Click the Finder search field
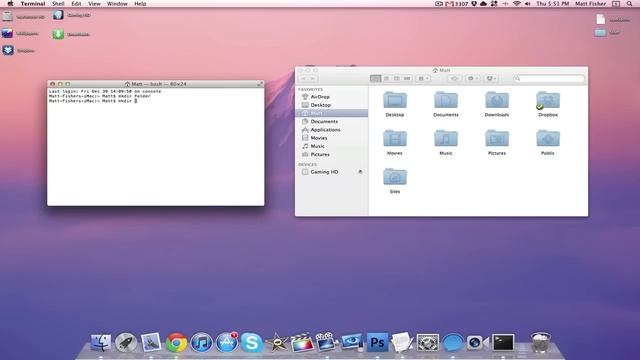Screen dimensions: 640x360 click(549, 78)
